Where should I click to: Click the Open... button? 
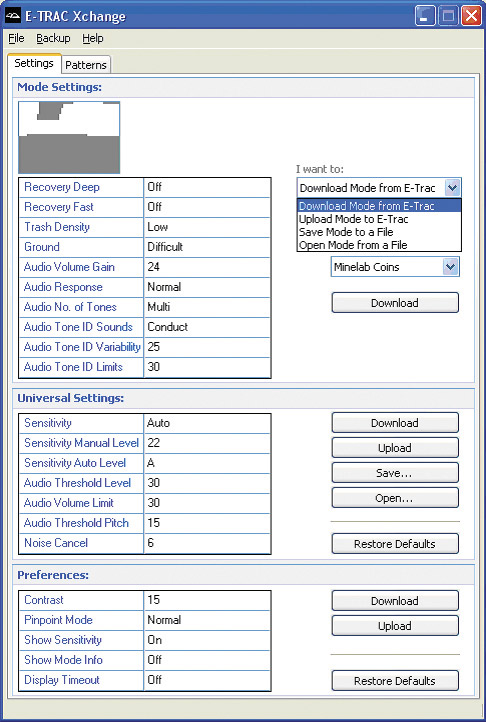click(395, 498)
